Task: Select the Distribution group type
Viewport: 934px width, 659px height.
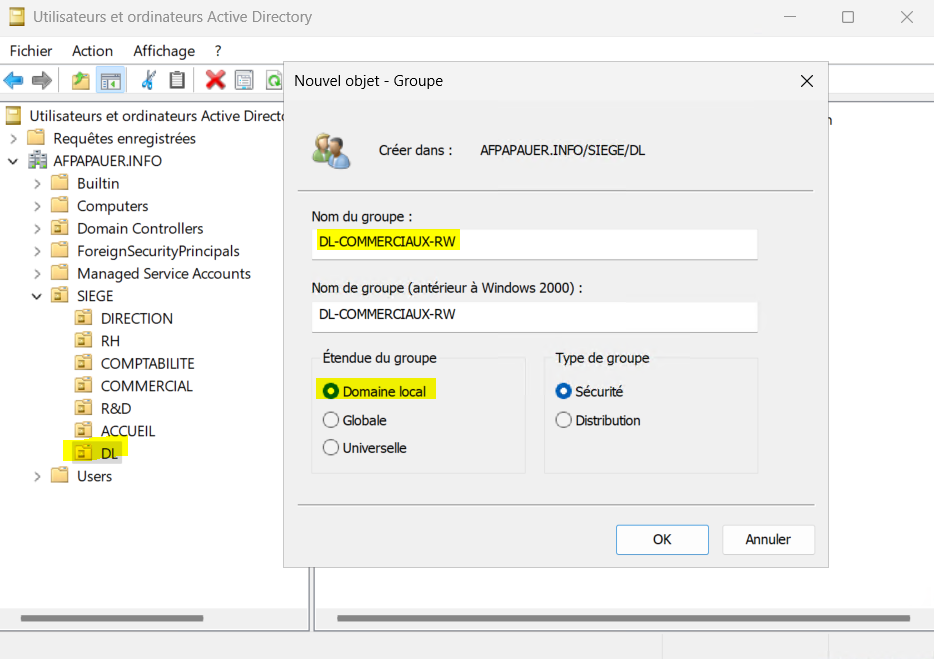Action: (564, 420)
